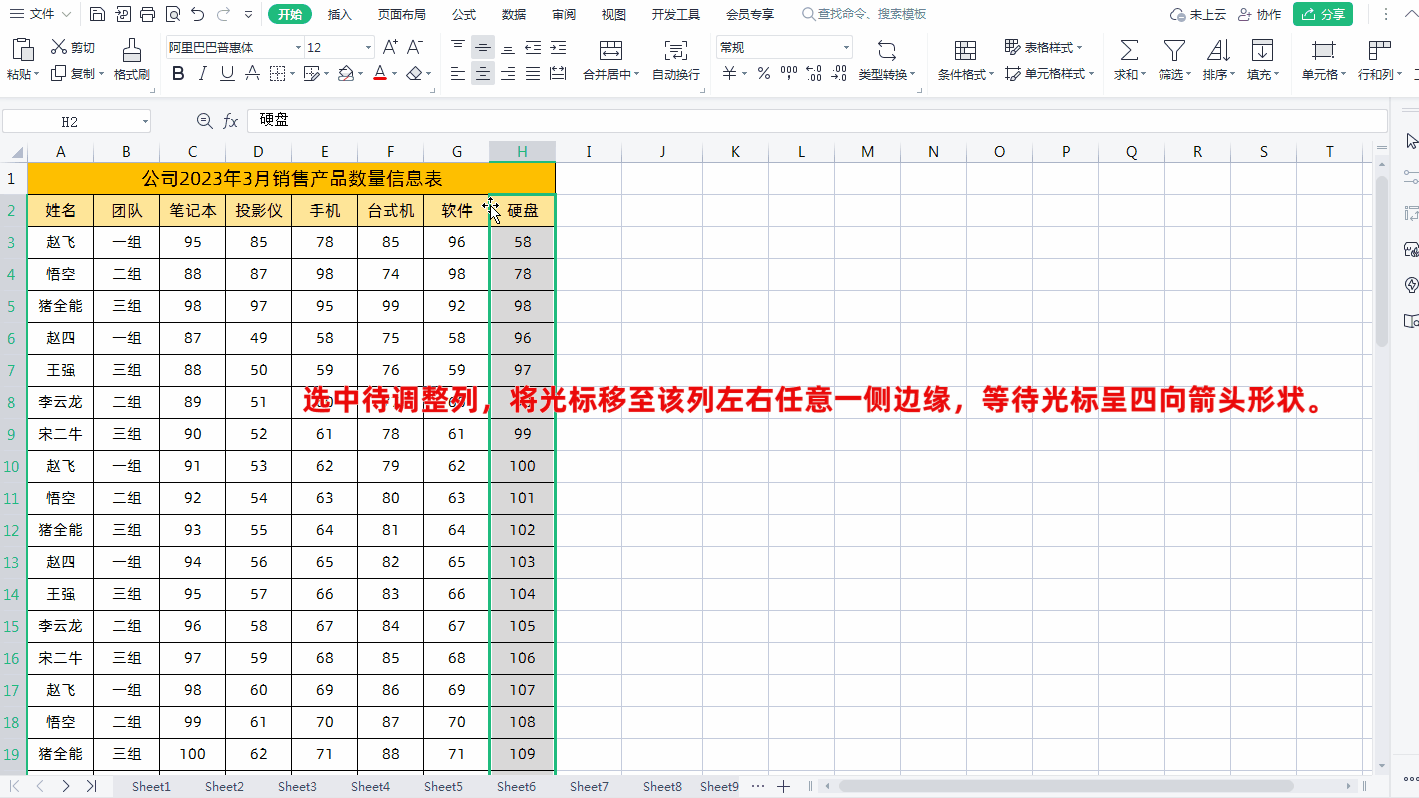The width and height of the screenshot is (1419, 798).
Task: Toggle Bold formatting
Action: [178, 73]
